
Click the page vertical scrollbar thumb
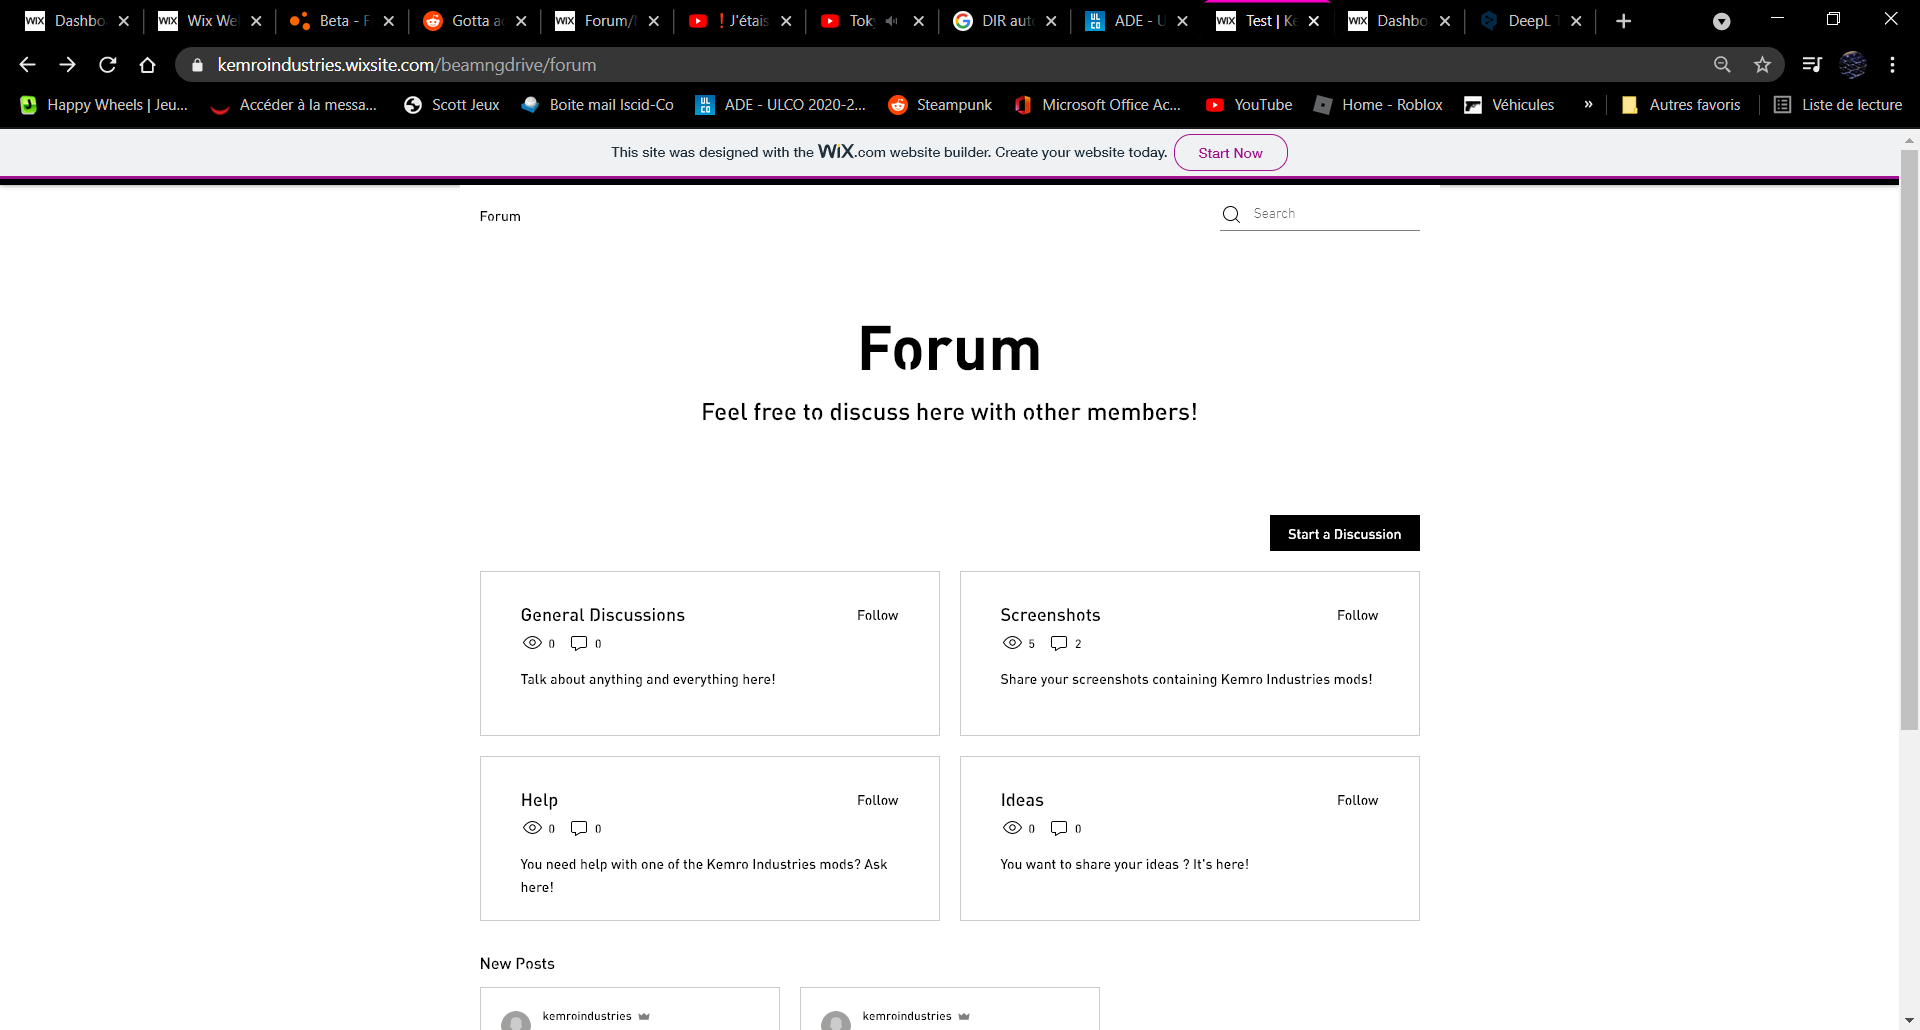click(1909, 440)
